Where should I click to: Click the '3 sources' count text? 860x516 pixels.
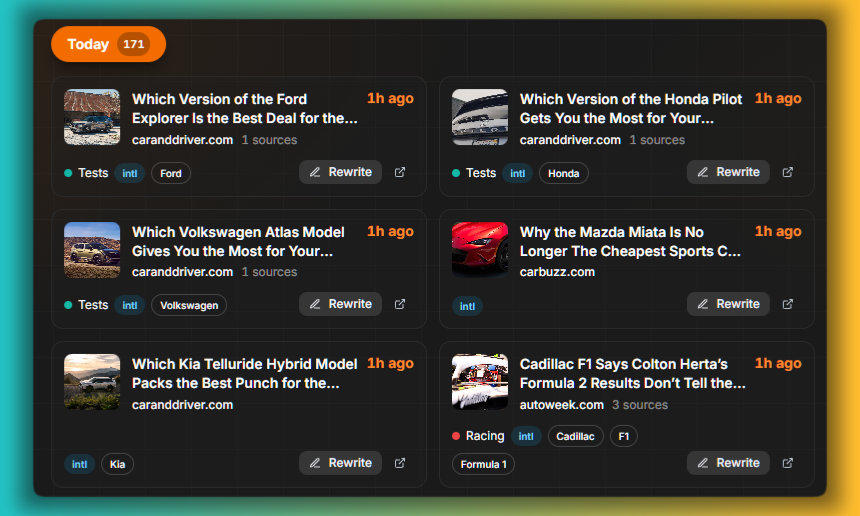click(640, 405)
